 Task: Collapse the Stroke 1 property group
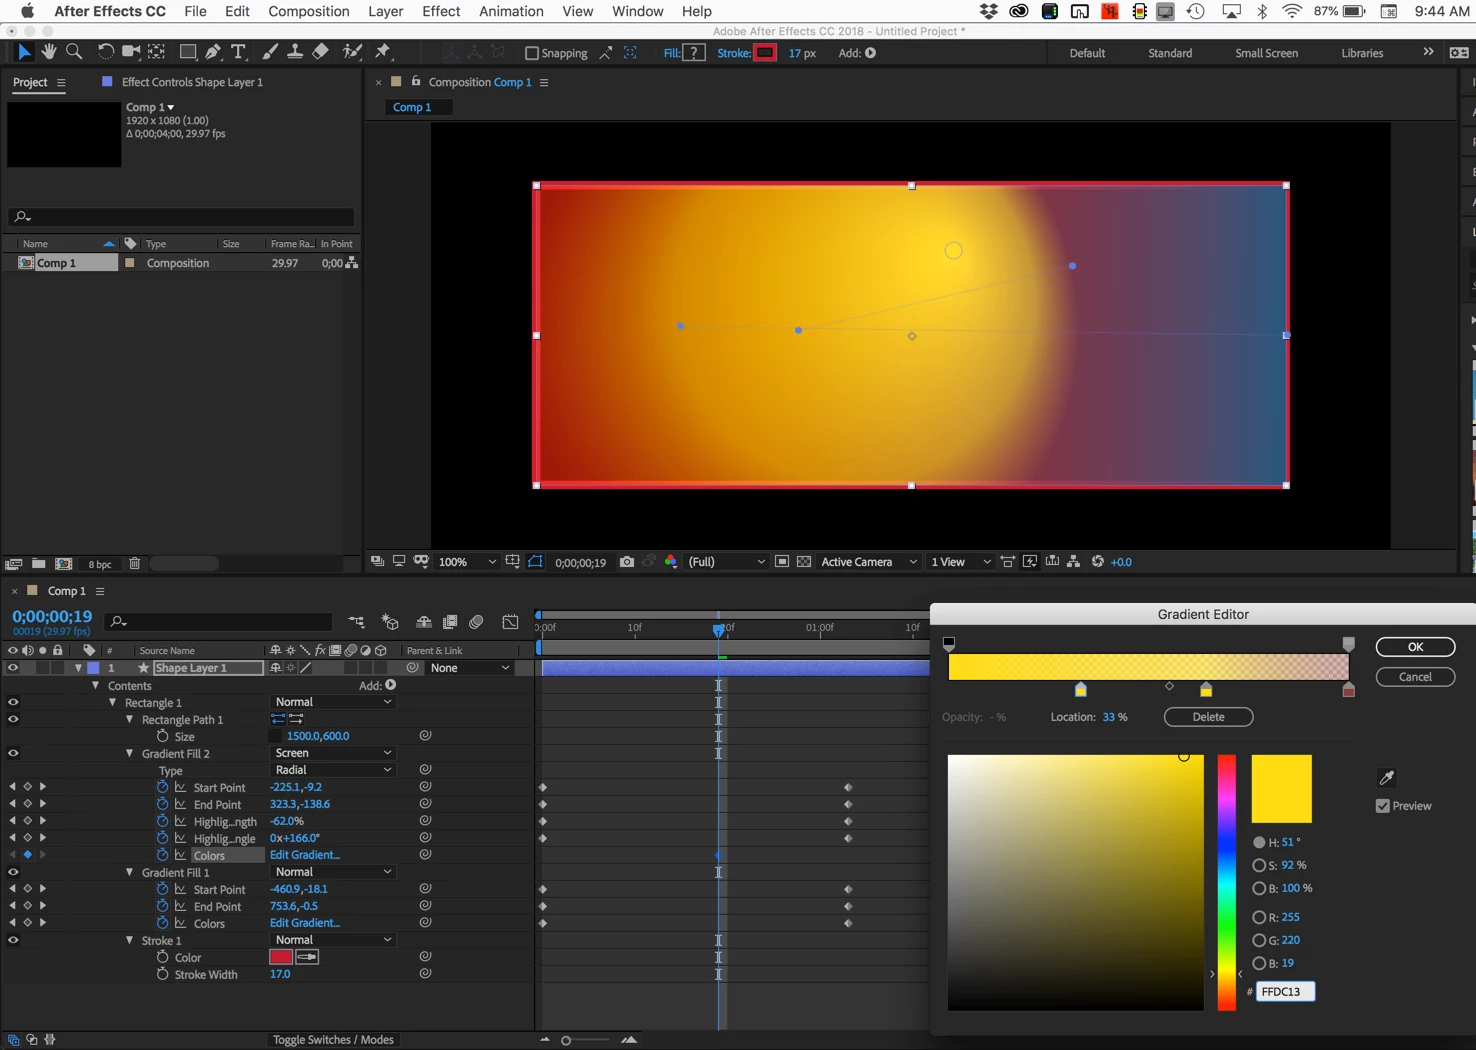coord(130,940)
